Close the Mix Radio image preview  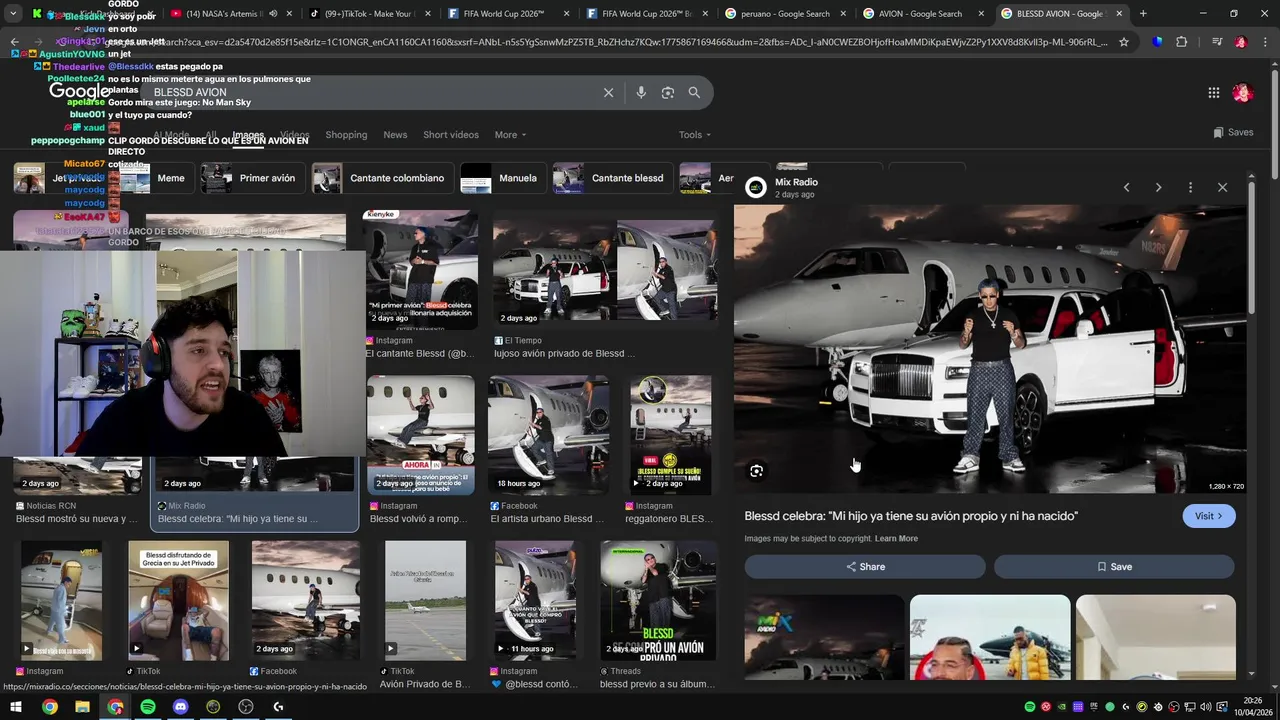click(1222, 187)
